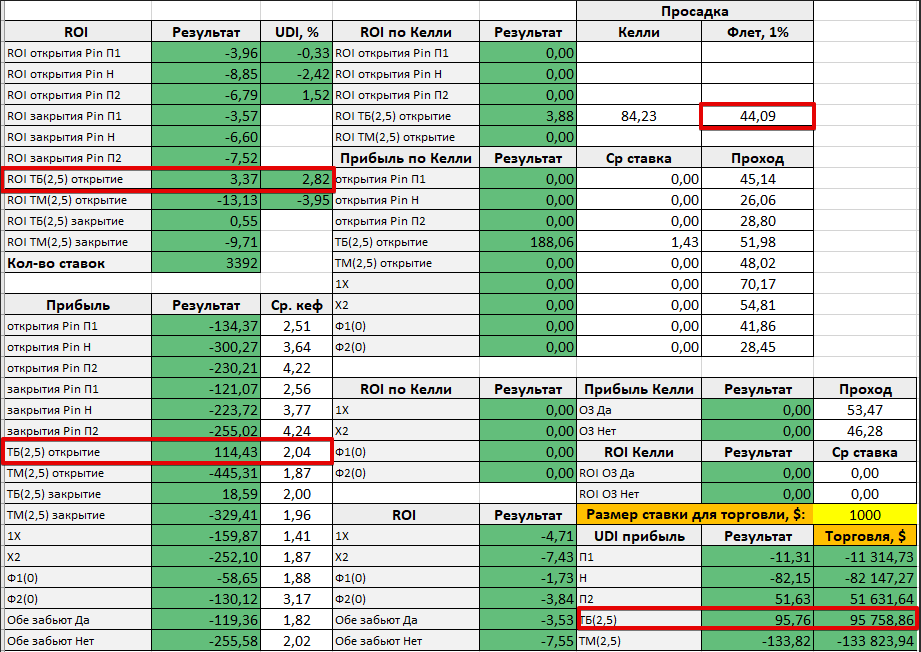Click the UDI profit cell 95,76
The image size is (921, 652).
(757, 620)
